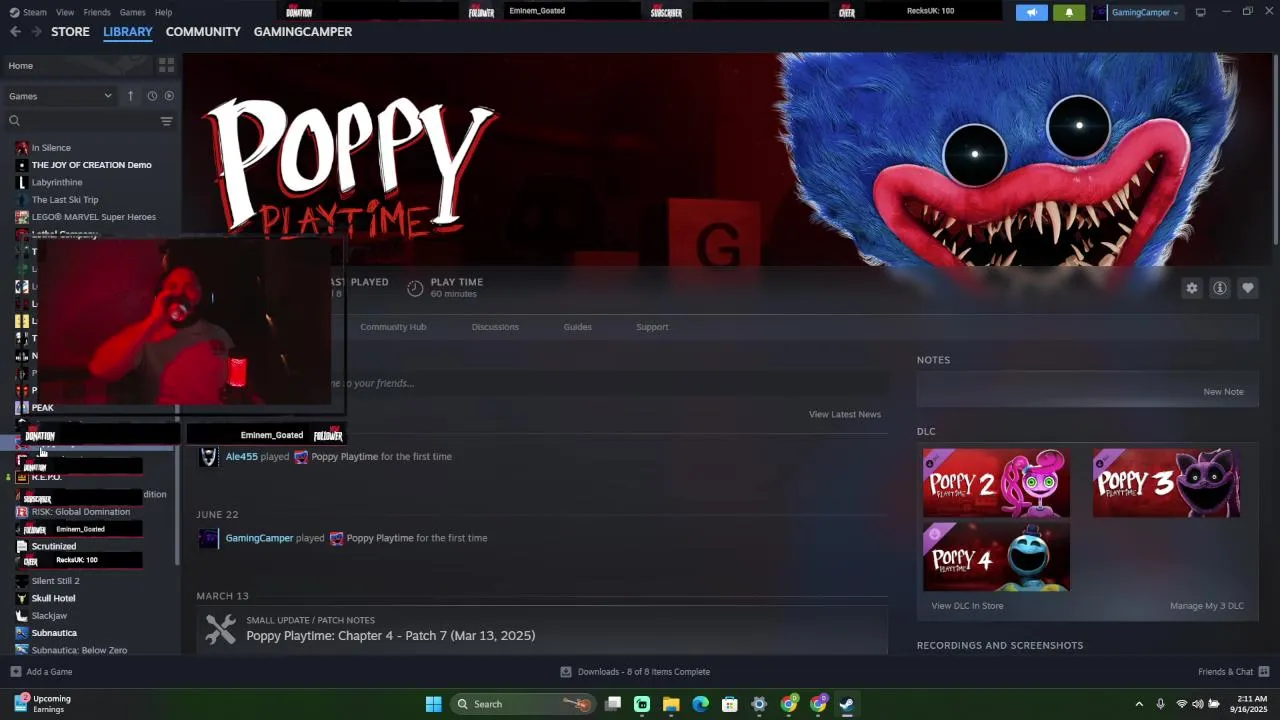Viewport: 1280px width, 720px height.
Task: Open the notifications bell
Action: coord(1068,12)
